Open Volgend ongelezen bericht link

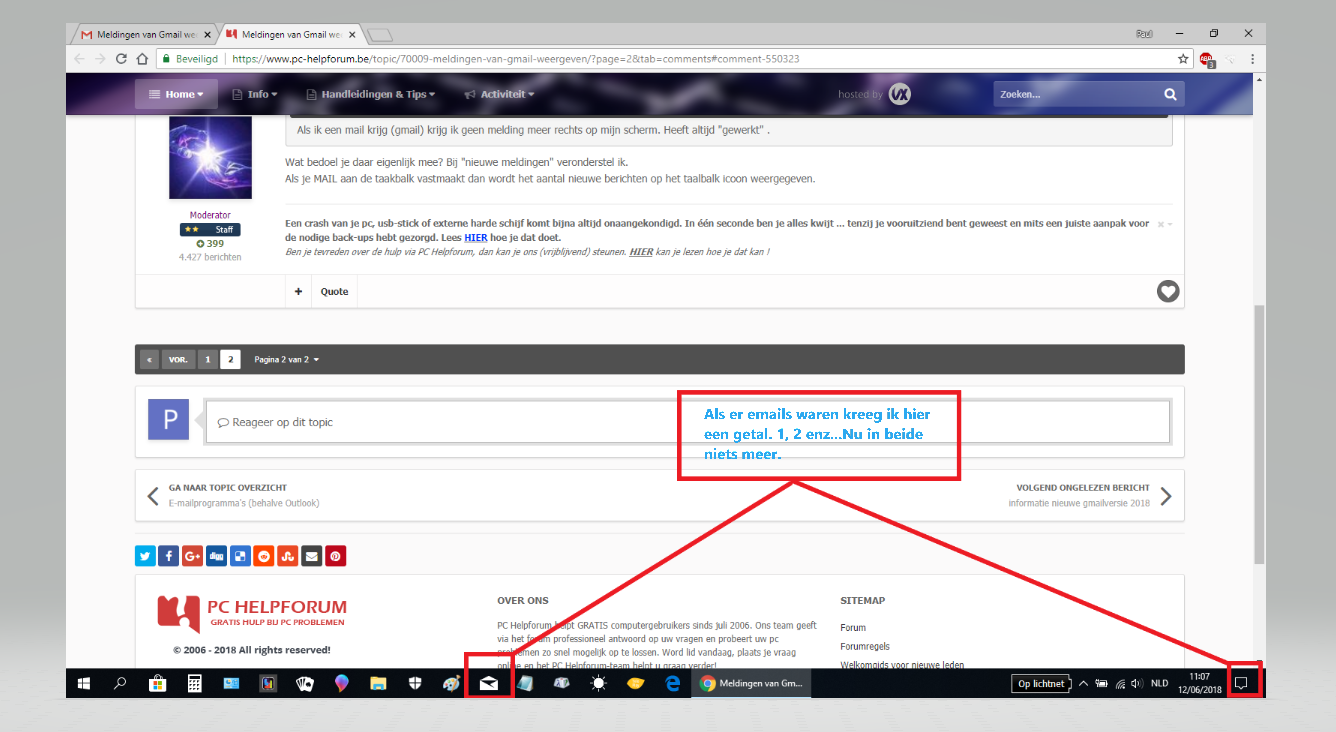point(1083,488)
